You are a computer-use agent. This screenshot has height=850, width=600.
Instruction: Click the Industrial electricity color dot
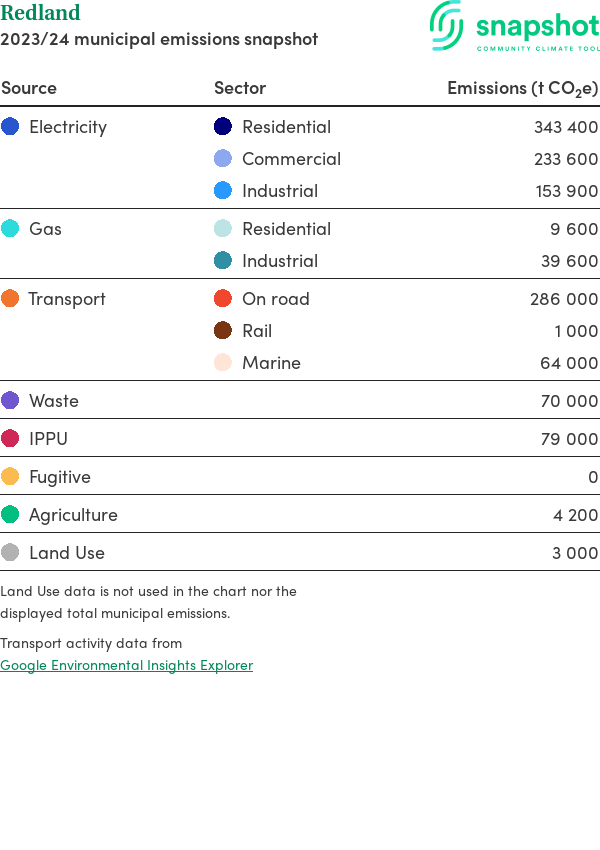(x=223, y=191)
